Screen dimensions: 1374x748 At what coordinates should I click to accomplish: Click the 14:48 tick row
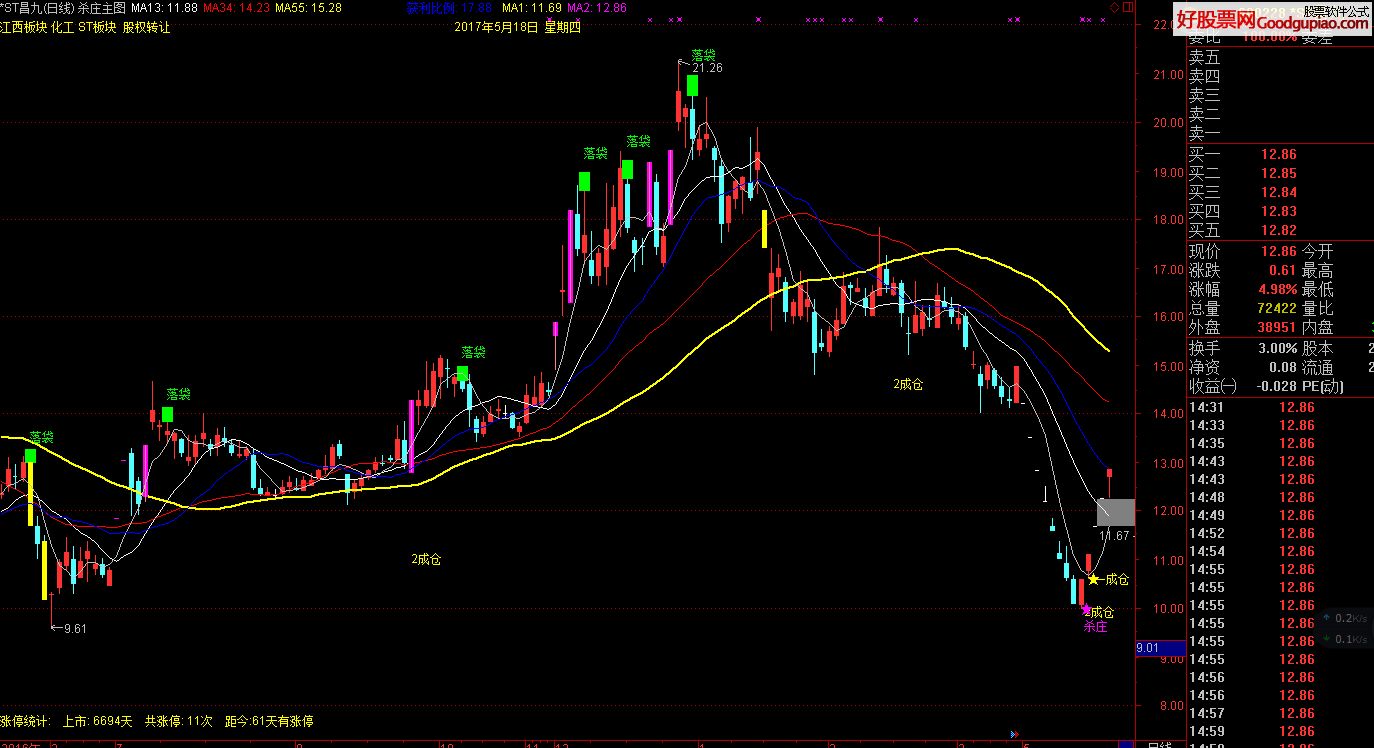tap(1280, 497)
